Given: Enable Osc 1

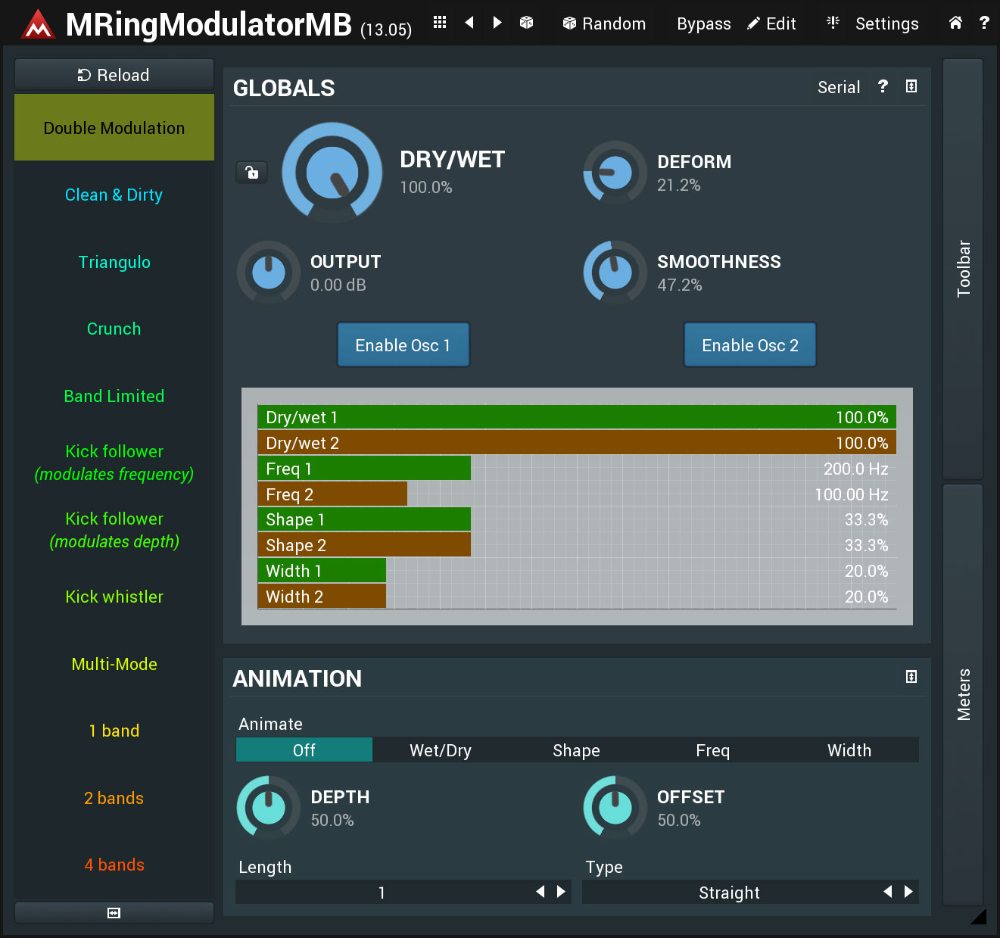Looking at the screenshot, I should [x=403, y=345].
